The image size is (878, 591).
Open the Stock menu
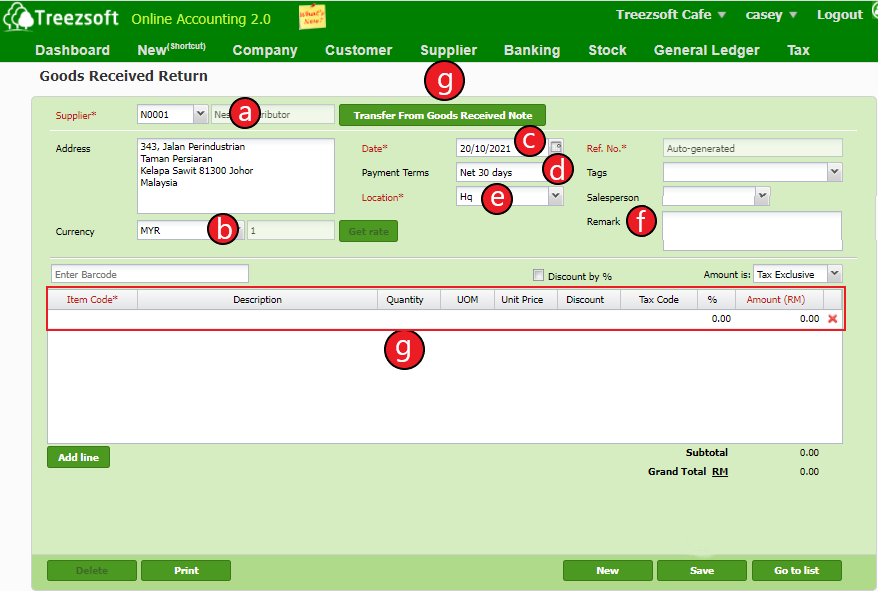coord(607,50)
